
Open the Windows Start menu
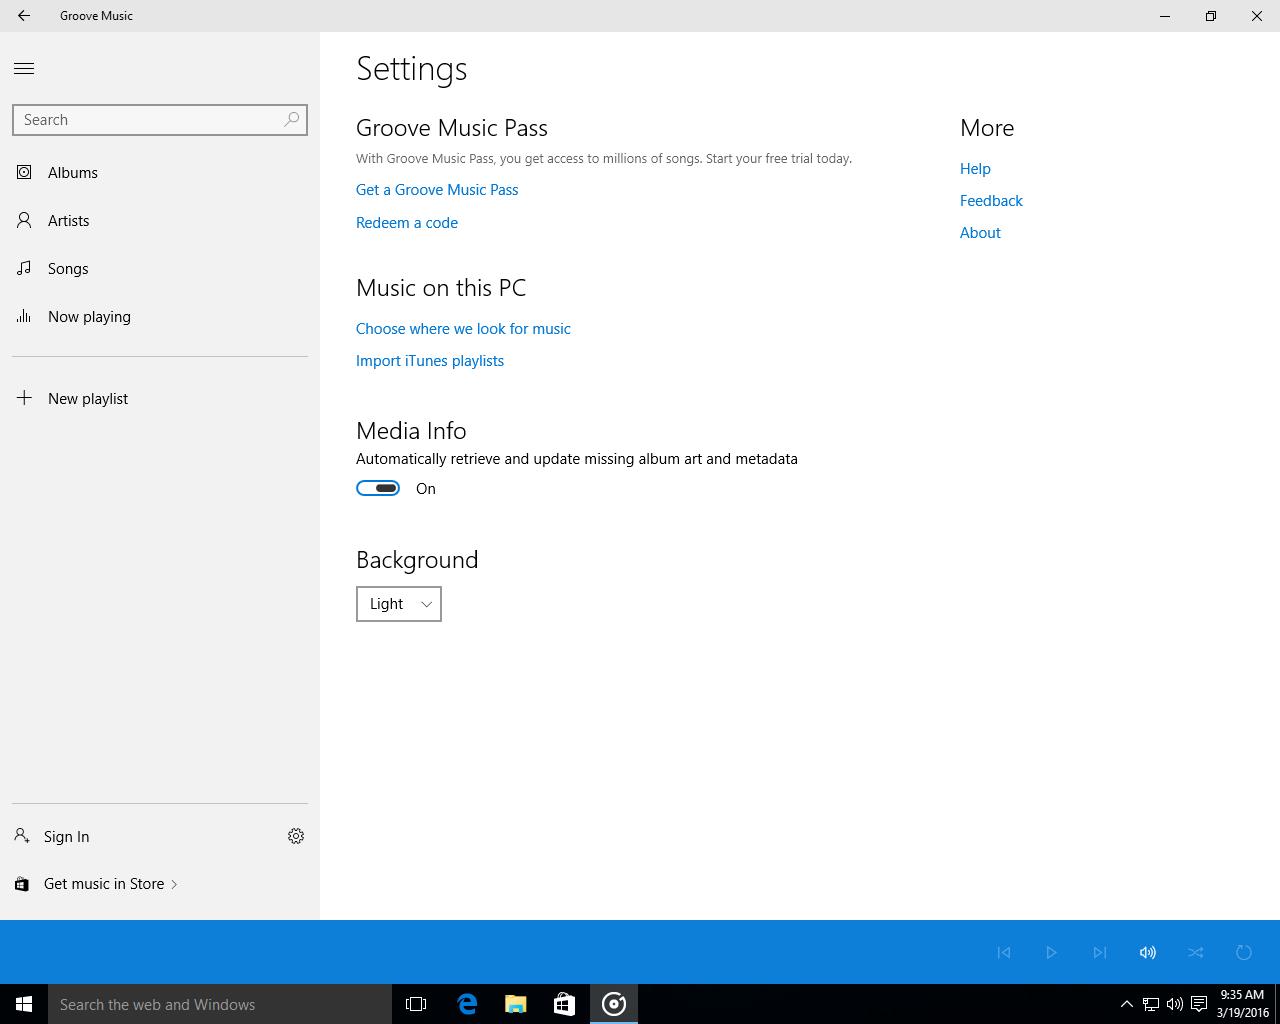(x=24, y=1004)
